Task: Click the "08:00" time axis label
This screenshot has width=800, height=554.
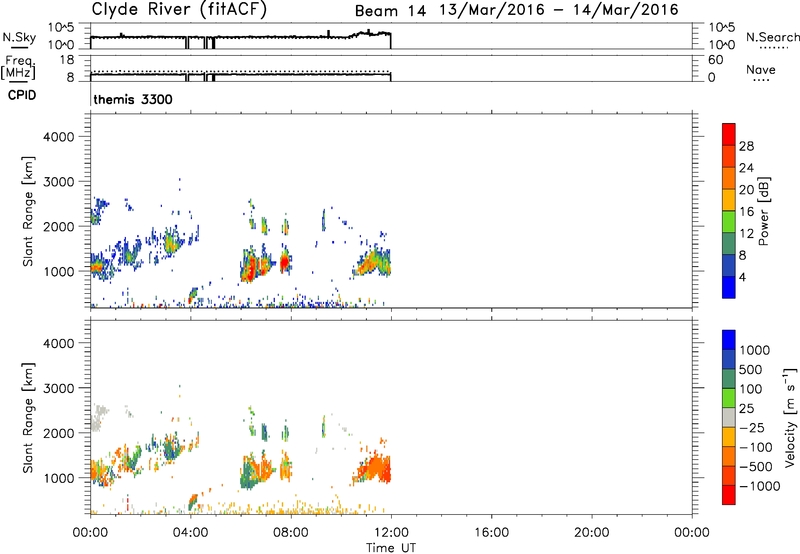Action: pyautogui.click(x=291, y=533)
